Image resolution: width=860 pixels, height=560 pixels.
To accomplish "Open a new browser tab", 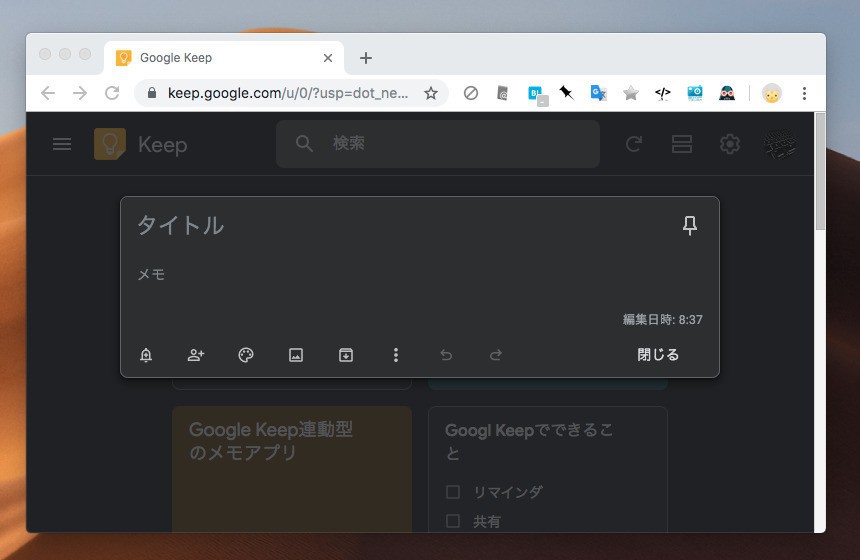I will (x=366, y=58).
